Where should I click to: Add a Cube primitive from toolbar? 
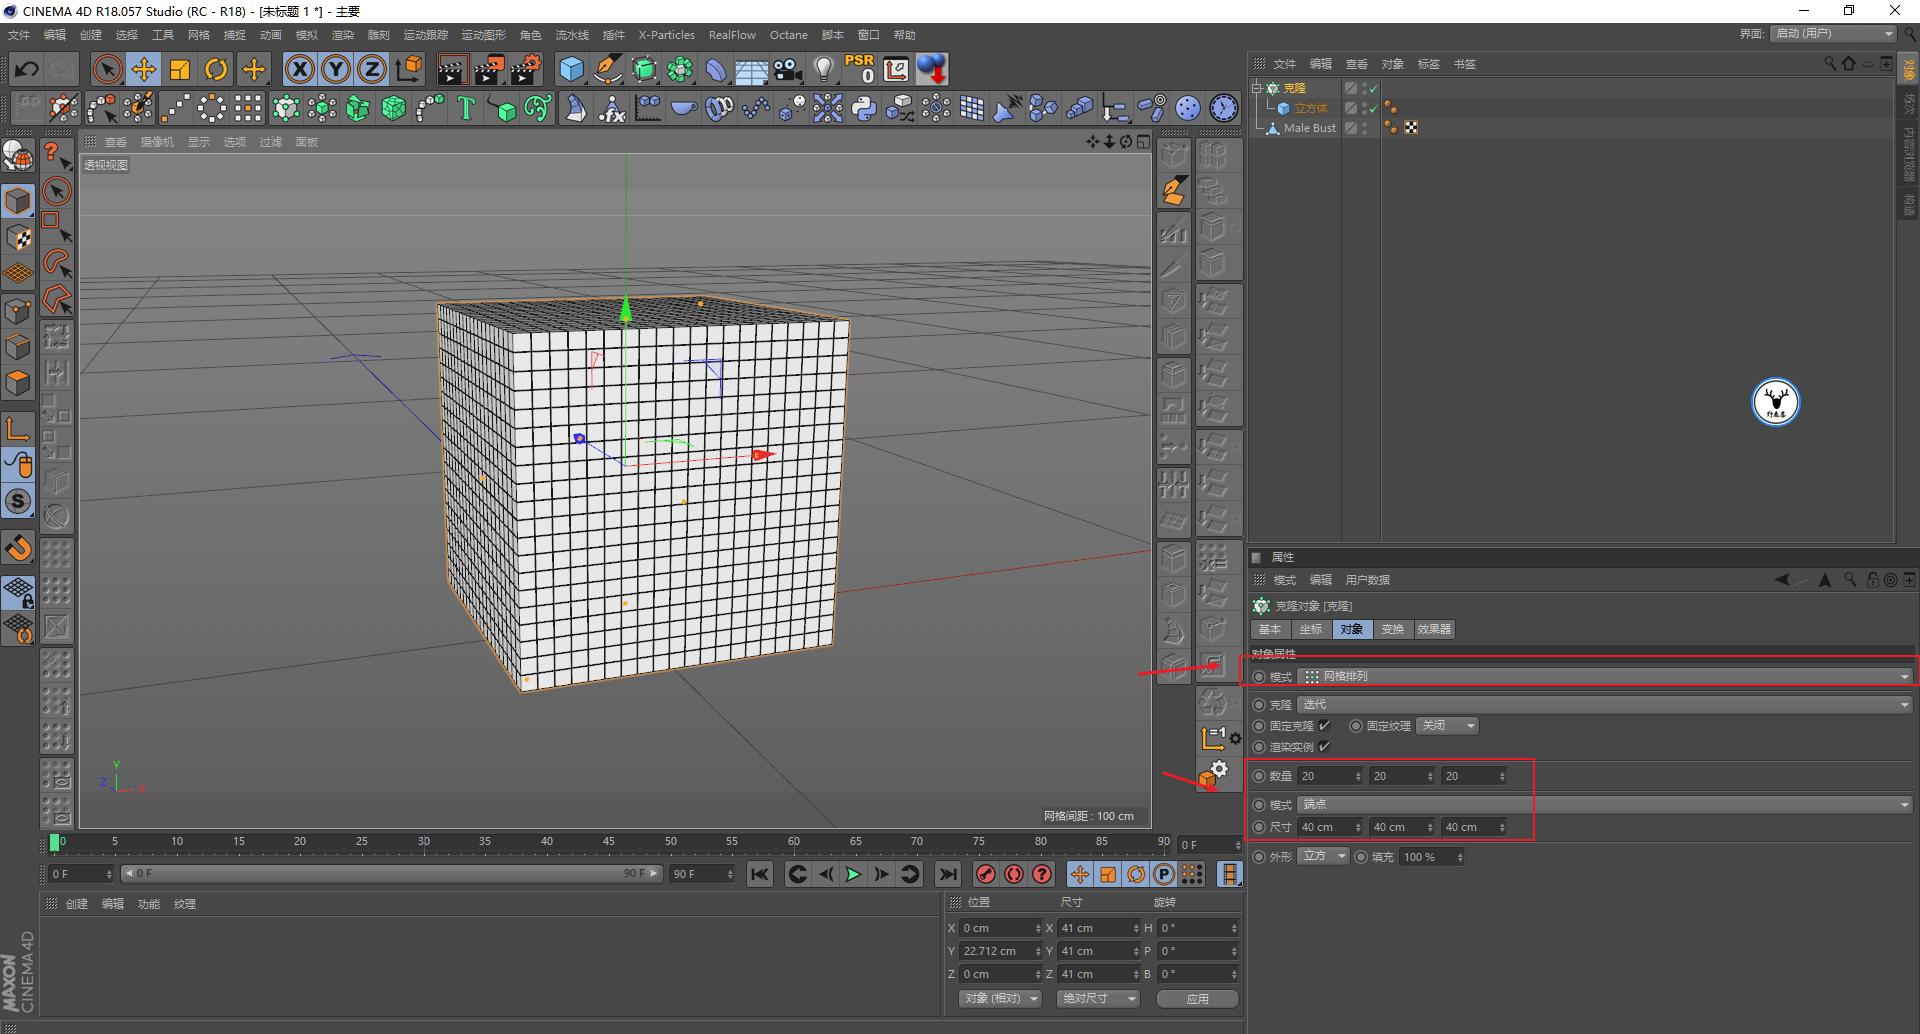pos(571,69)
